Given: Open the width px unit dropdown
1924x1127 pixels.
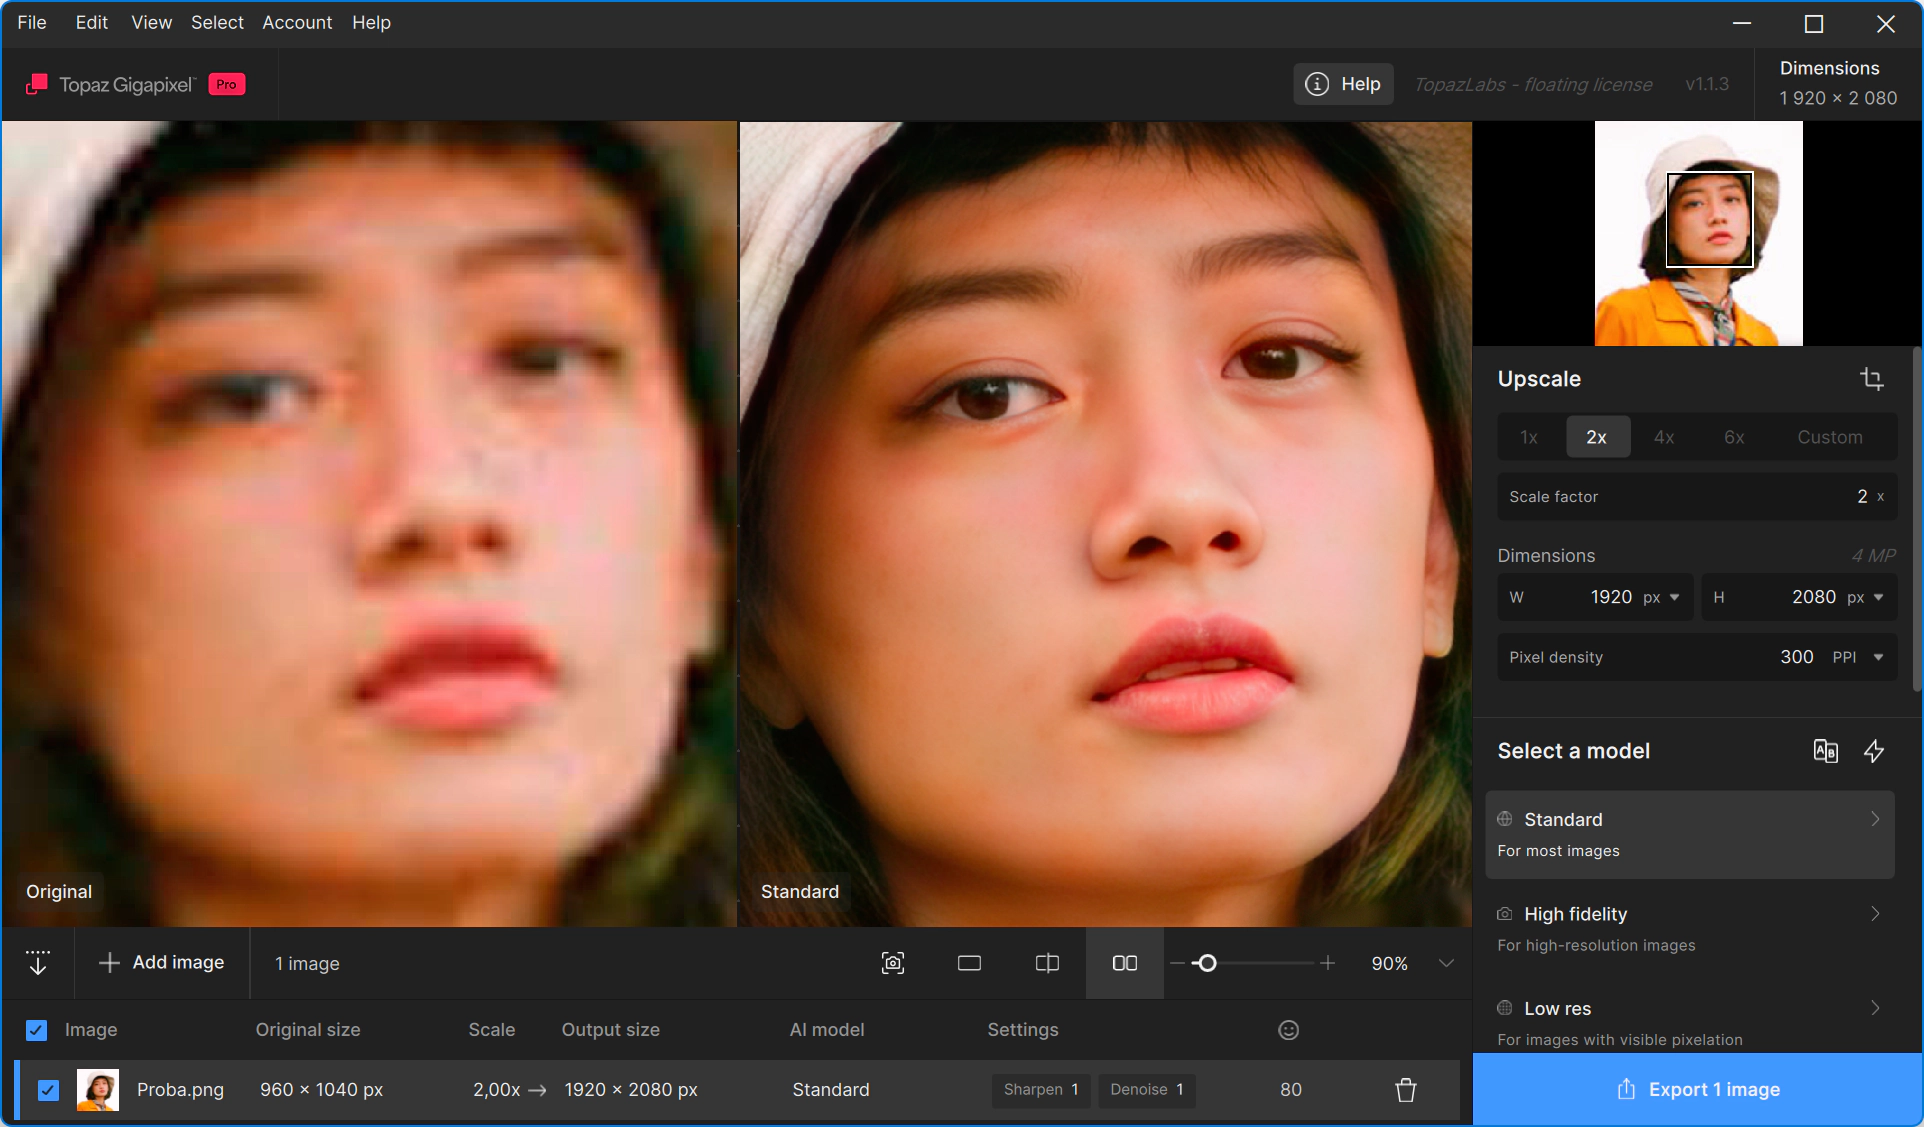Looking at the screenshot, I should pos(1674,597).
